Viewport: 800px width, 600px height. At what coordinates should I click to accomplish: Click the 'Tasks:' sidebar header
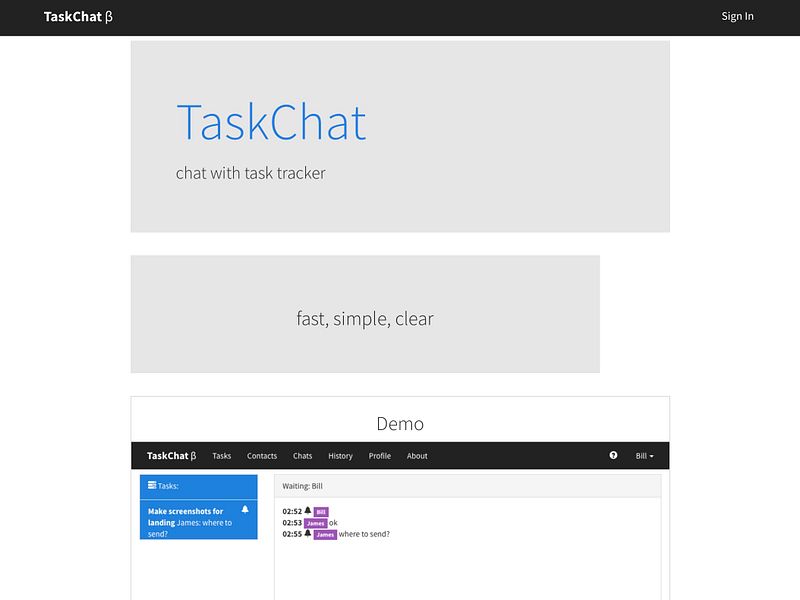[x=198, y=486]
